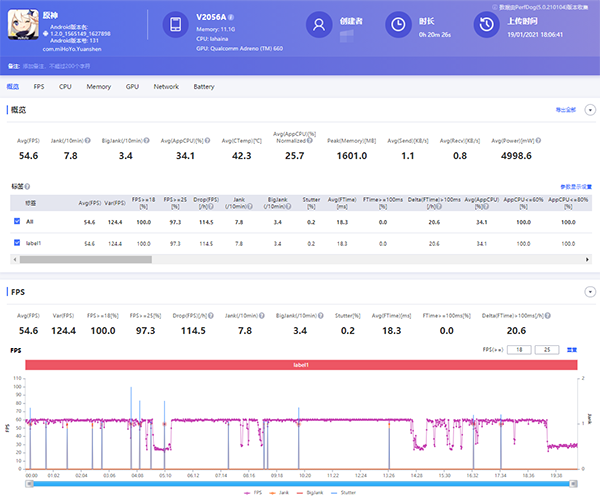This screenshot has width=600, height=497.
Task: Click the FPS threshold input showing 18
Action: 520,350
